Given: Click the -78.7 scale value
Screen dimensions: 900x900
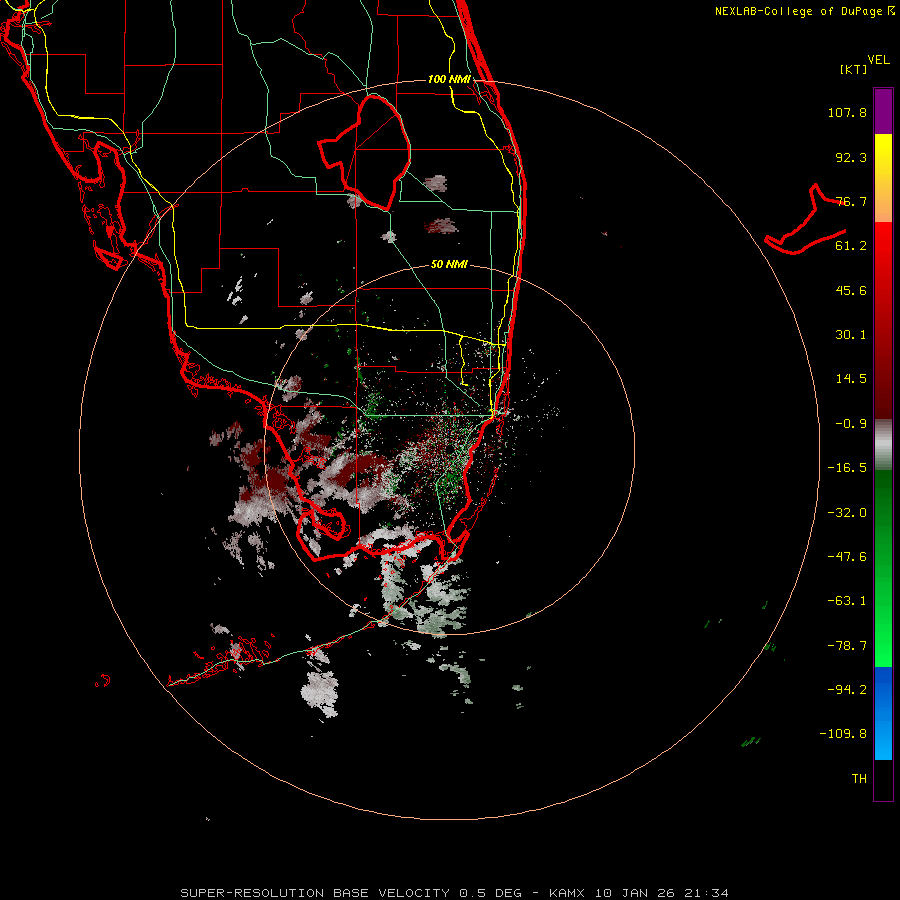Looking at the screenshot, I should click(847, 646).
